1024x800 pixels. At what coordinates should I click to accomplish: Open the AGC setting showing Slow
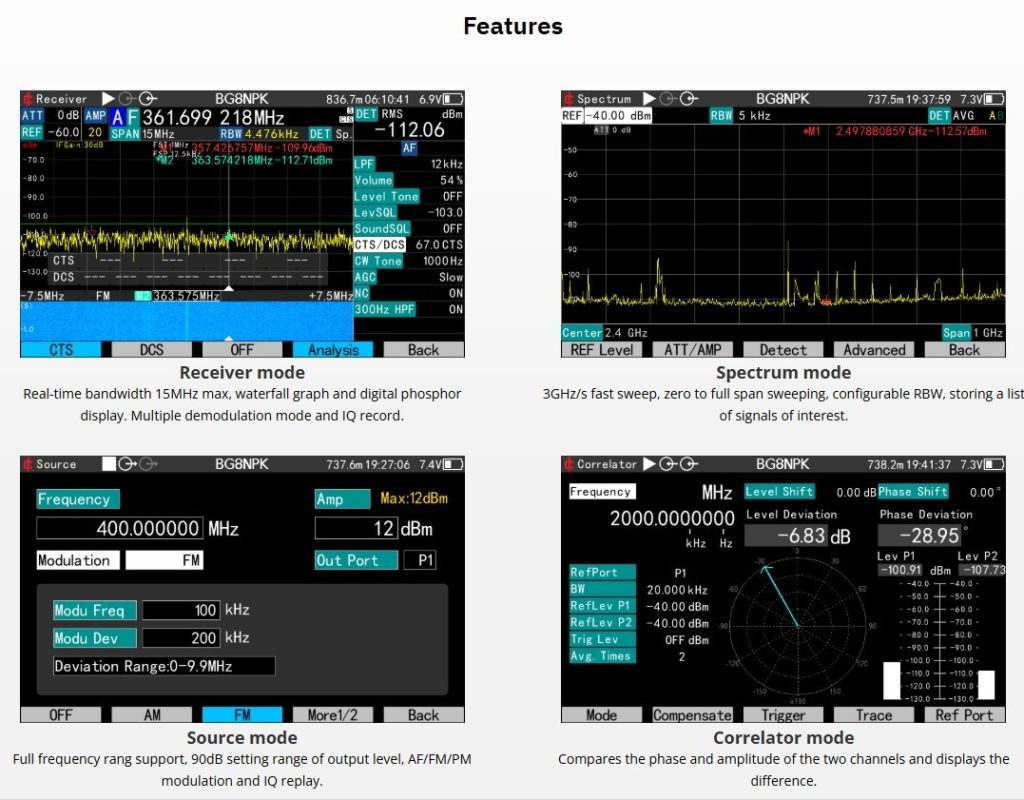(x=409, y=277)
